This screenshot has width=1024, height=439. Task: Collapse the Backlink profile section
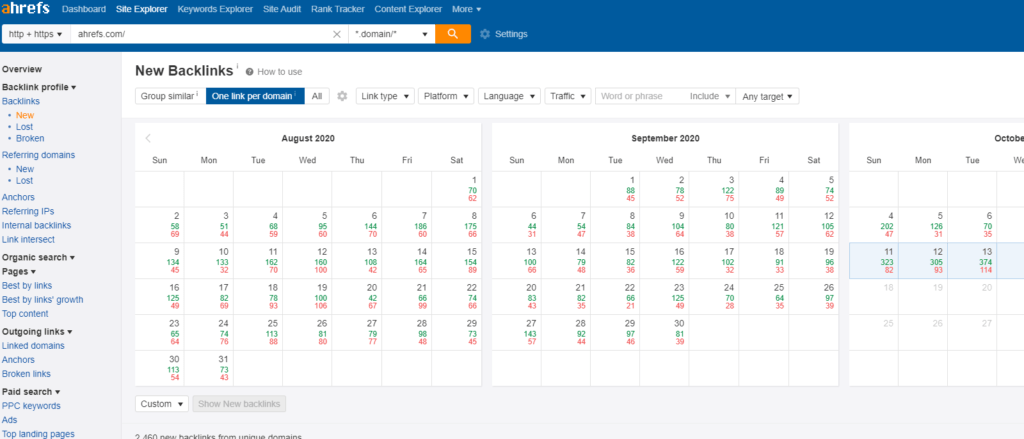[x=39, y=87]
